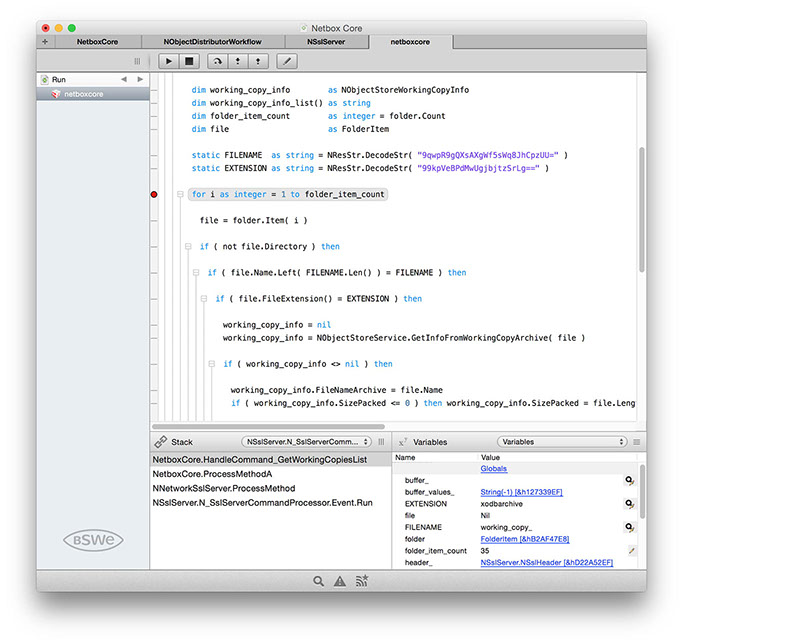Image resolution: width=807 pixels, height=644 pixels.
Task: Collapse the 'if ( not file.Directory )' block
Action: click(x=188, y=246)
